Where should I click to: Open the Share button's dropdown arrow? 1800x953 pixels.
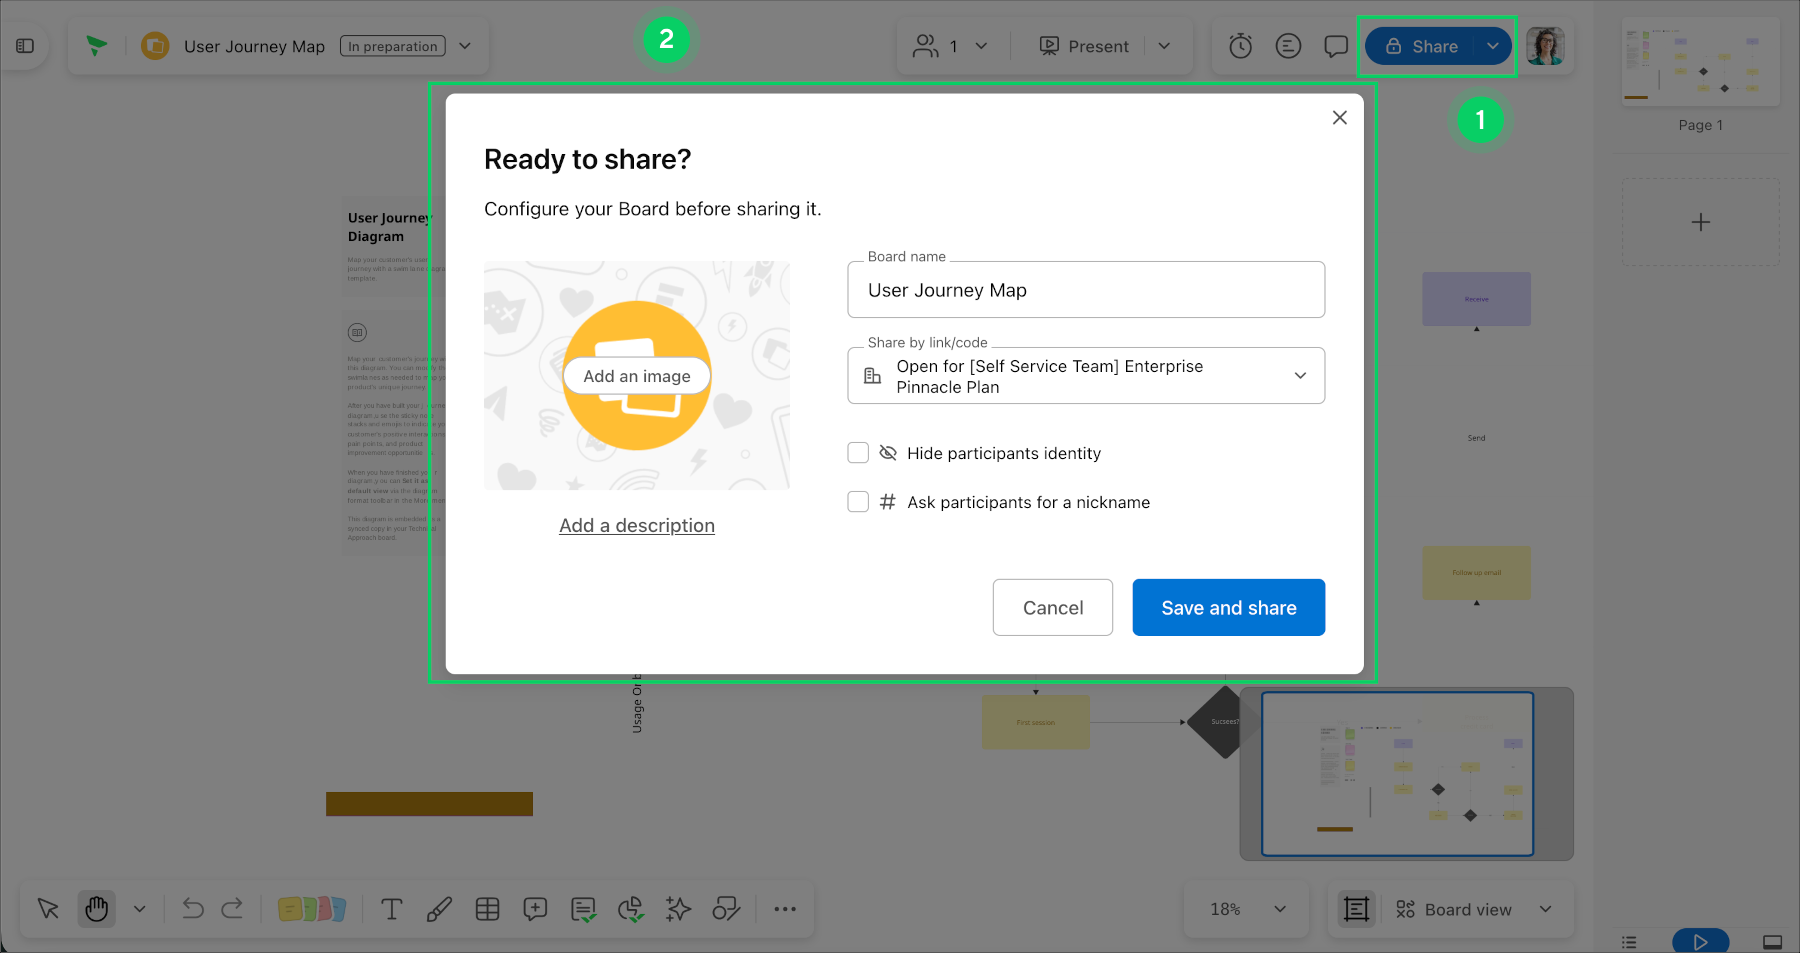coord(1492,46)
